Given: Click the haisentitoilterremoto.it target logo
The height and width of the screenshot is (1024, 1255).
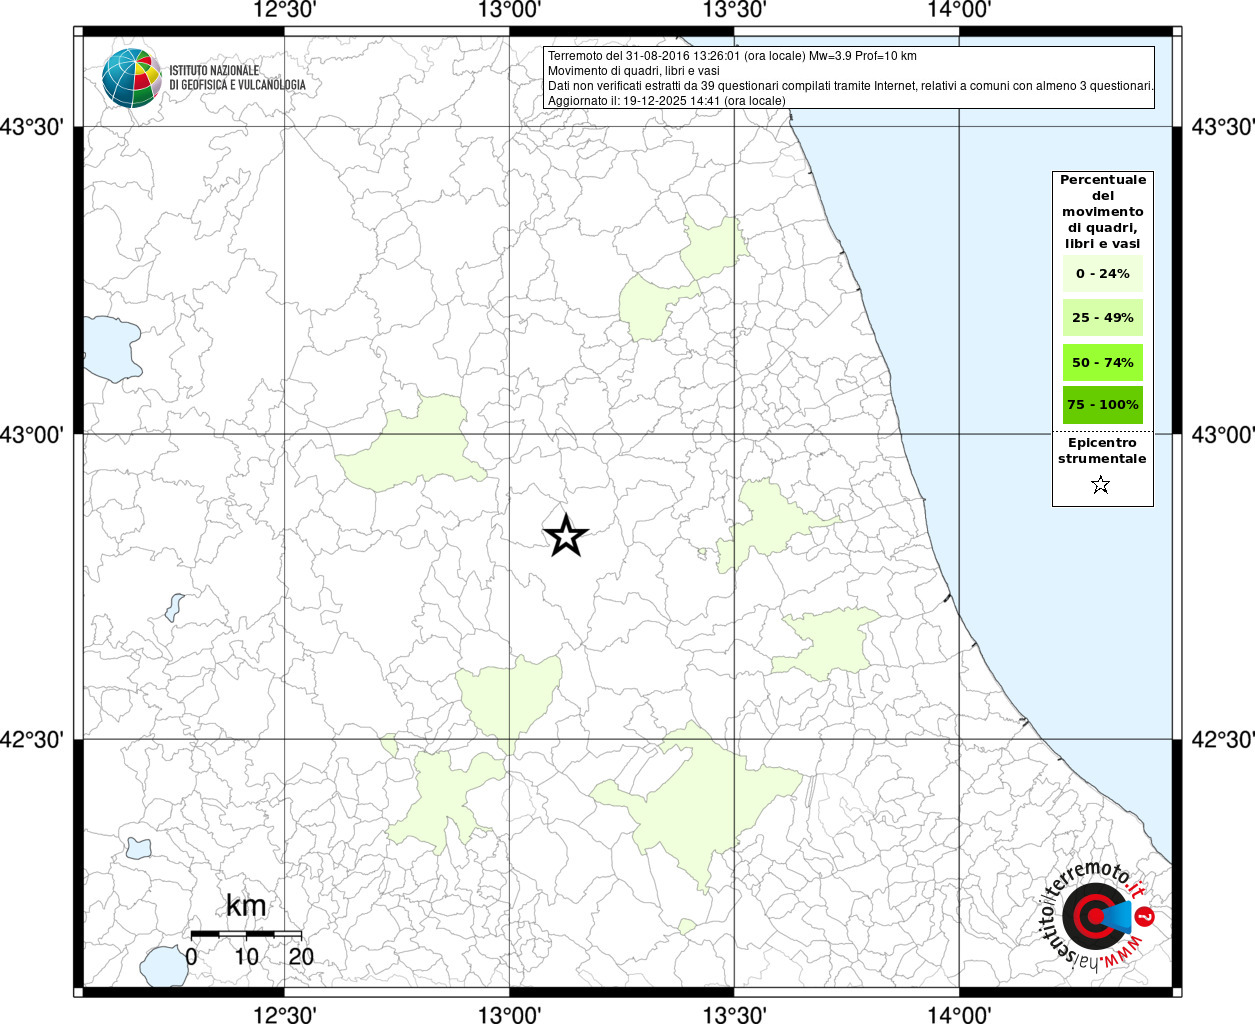Looking at the screenshot, I should click(1096, 916).
